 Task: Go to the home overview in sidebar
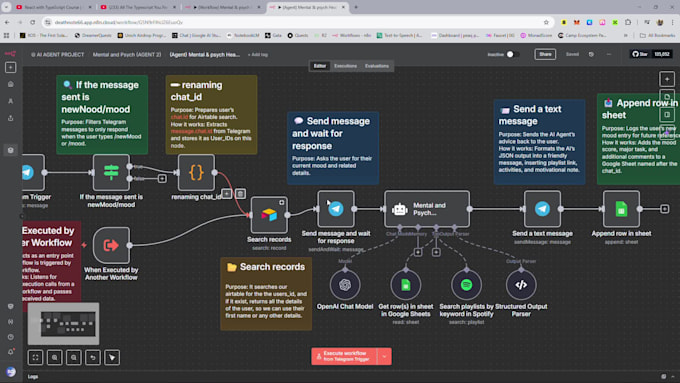[x=11, y=84]
